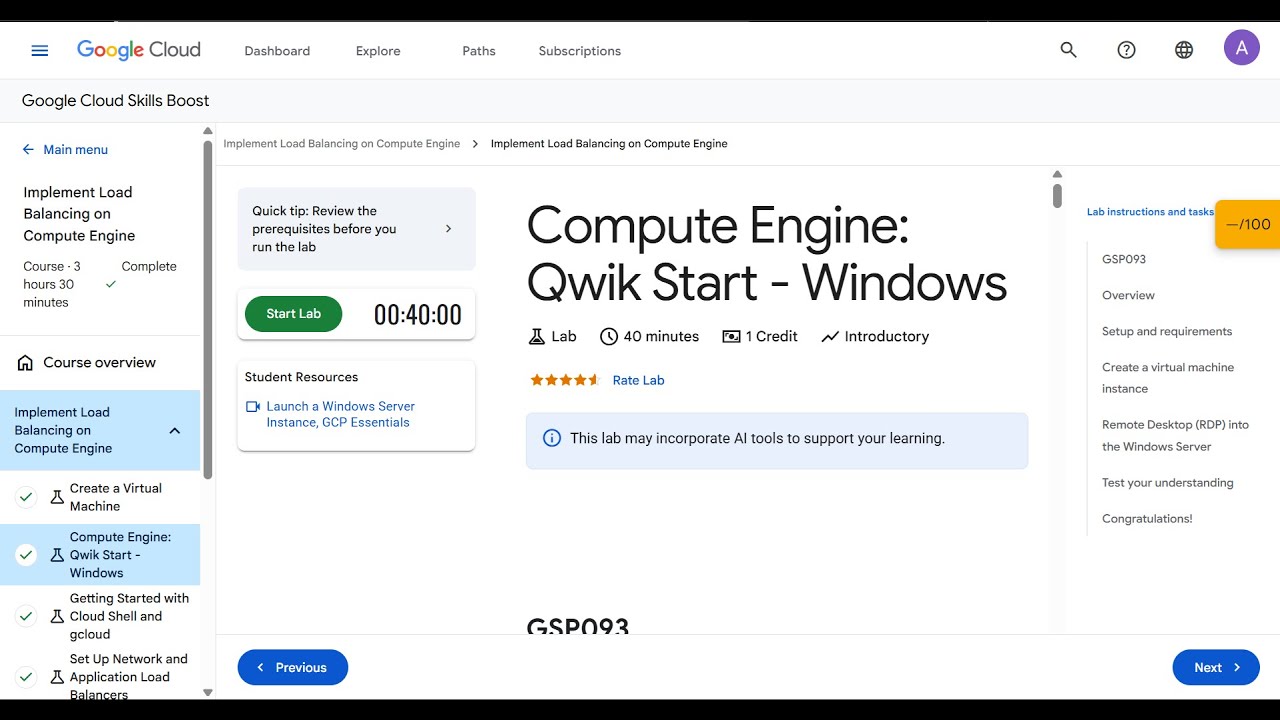The image size is (1280, 720).
Task: Click the completion checkmark for Compute Engine: Qwik Start
Action: click(x=26, y=555)
